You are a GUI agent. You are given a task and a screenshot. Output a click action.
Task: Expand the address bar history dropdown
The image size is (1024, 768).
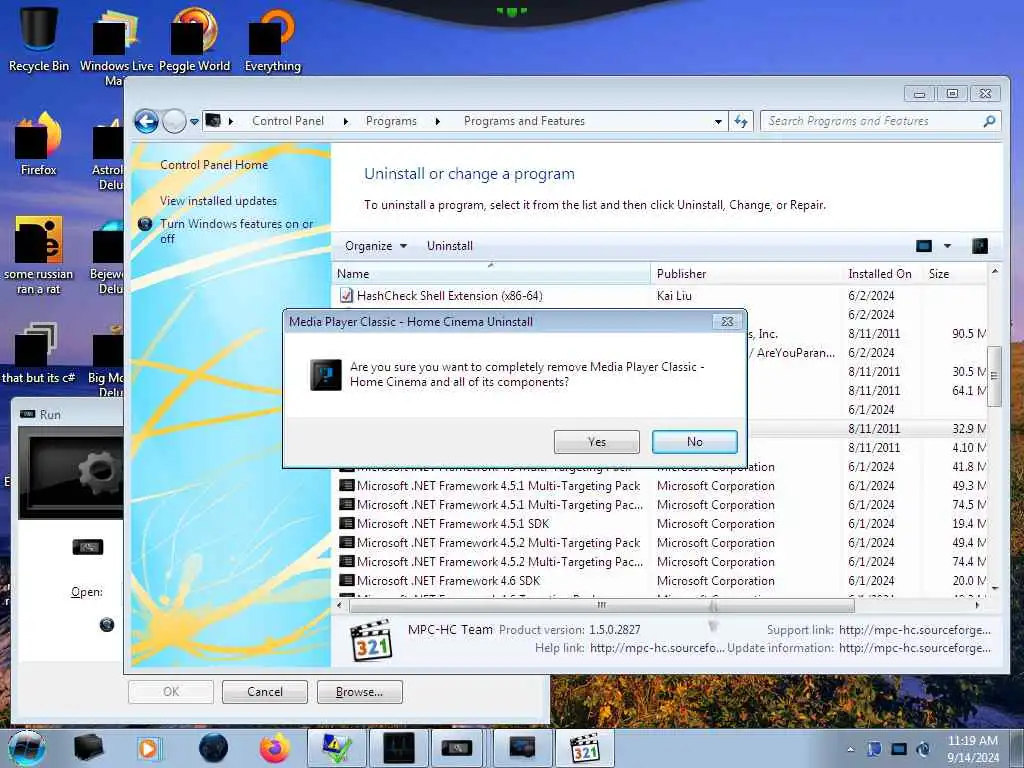[x=718, y=121]
